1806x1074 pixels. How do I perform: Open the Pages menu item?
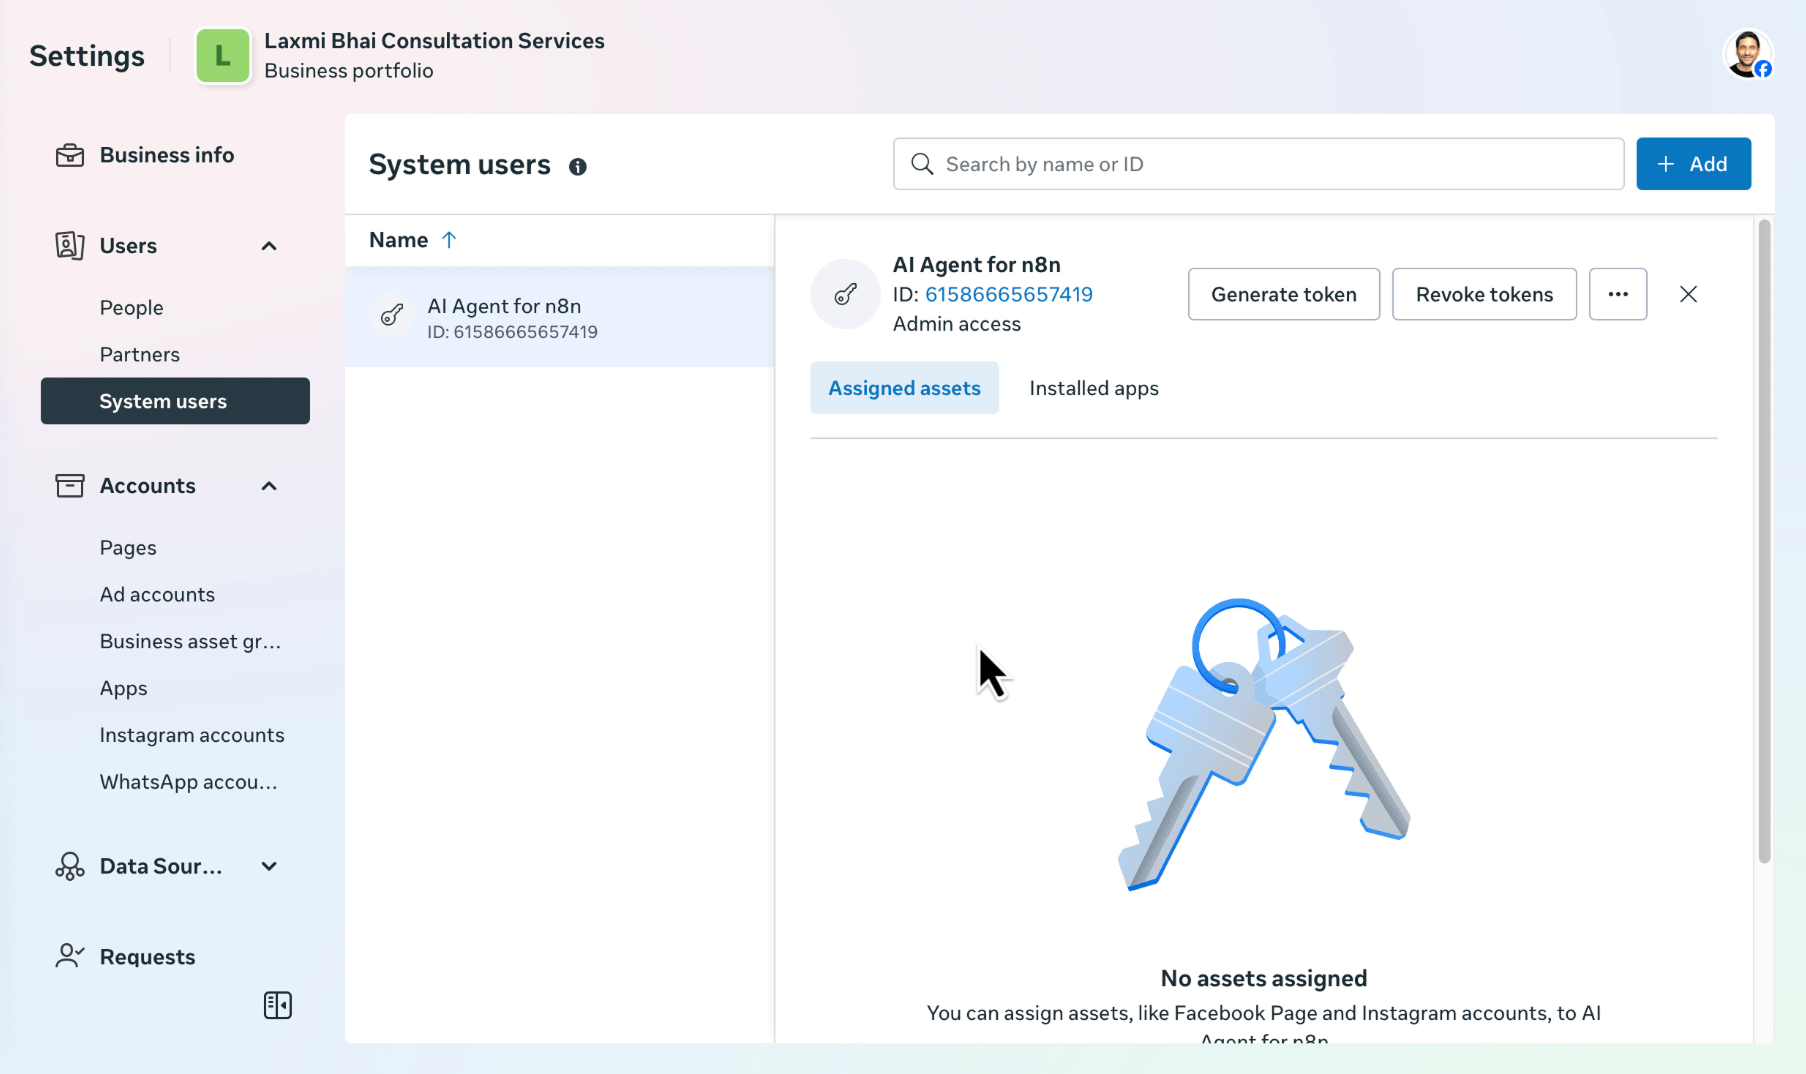pyautogui.click(x=128, y=548)
